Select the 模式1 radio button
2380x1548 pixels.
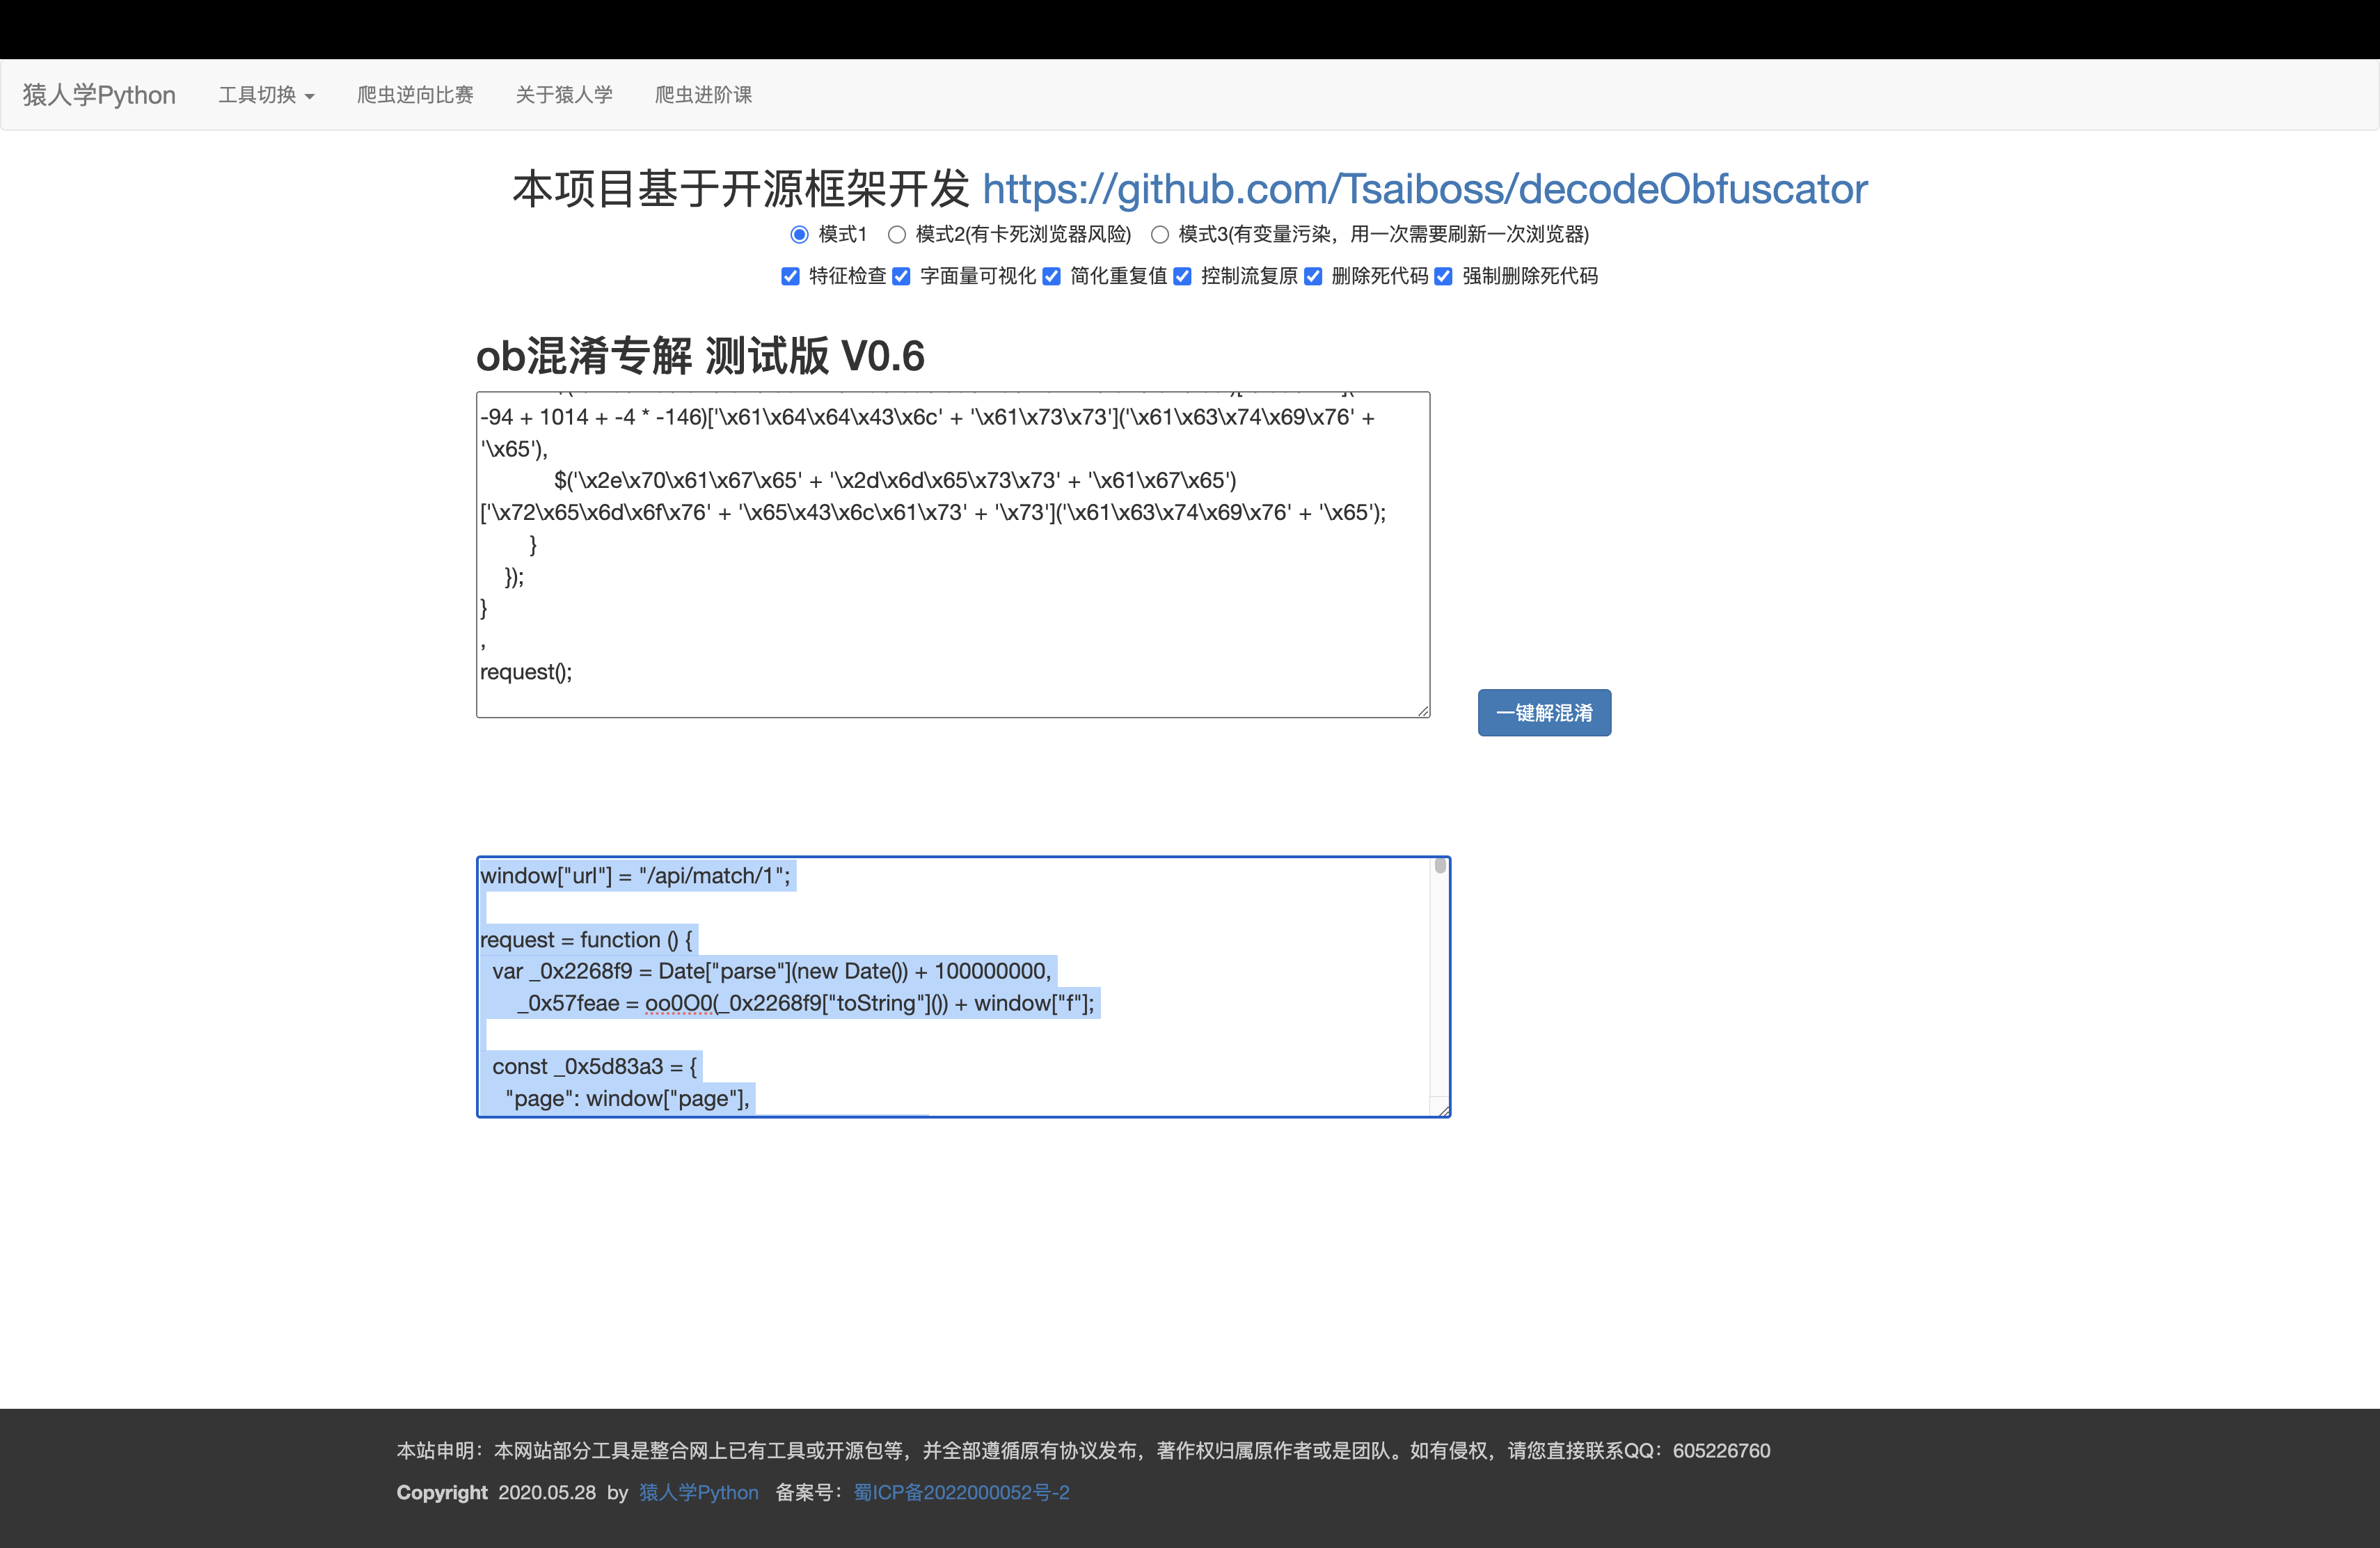(799, 234)
